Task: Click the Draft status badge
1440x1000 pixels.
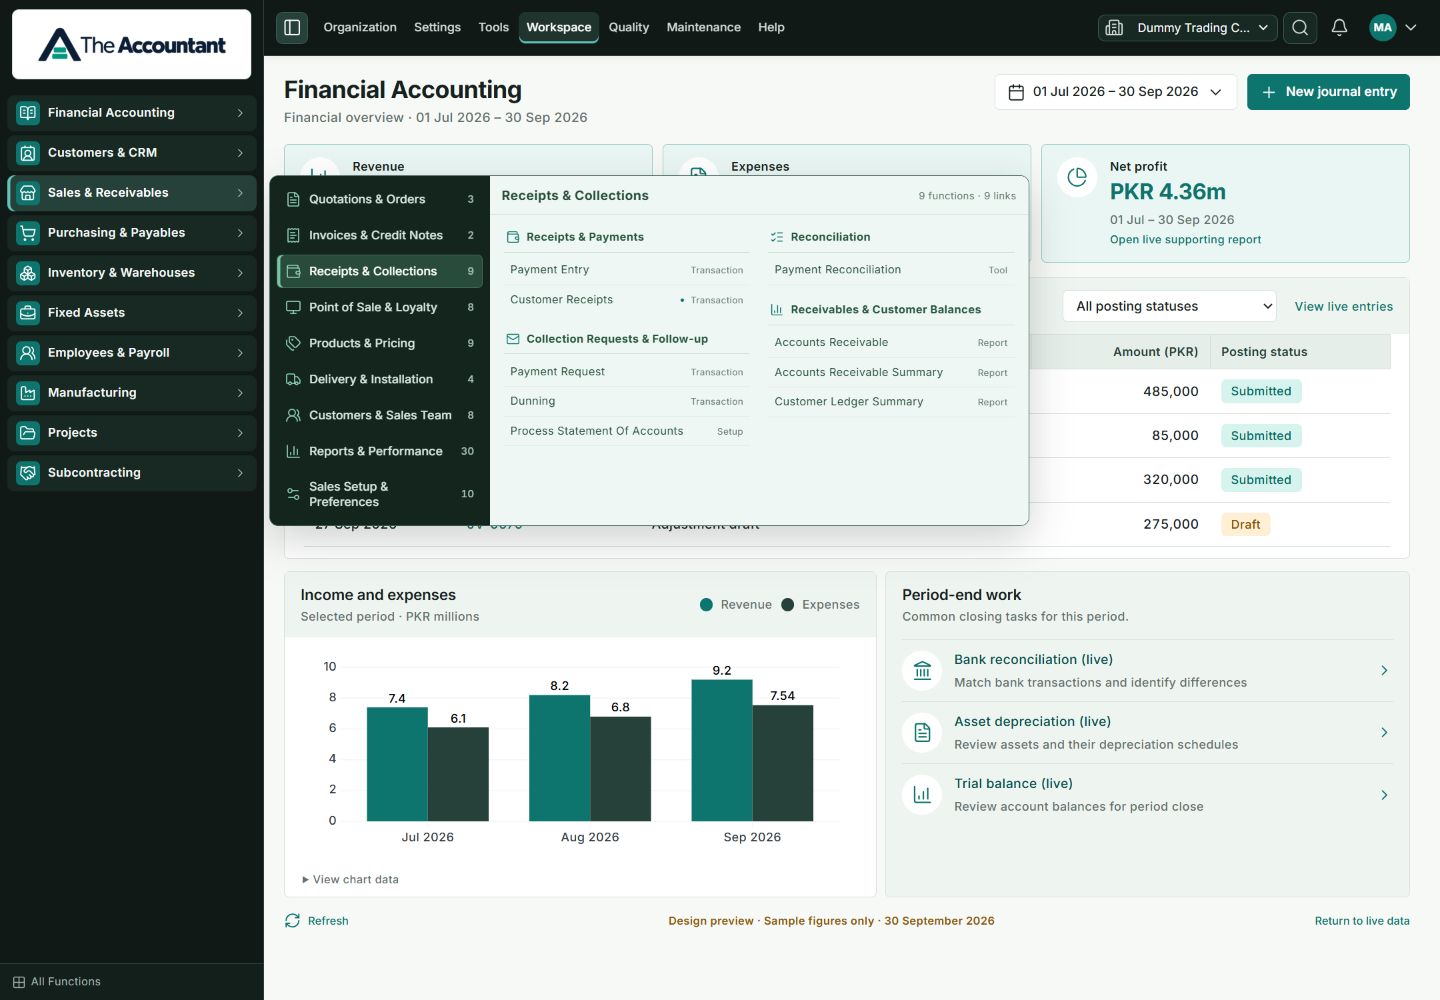Action: coord(1245,524)
